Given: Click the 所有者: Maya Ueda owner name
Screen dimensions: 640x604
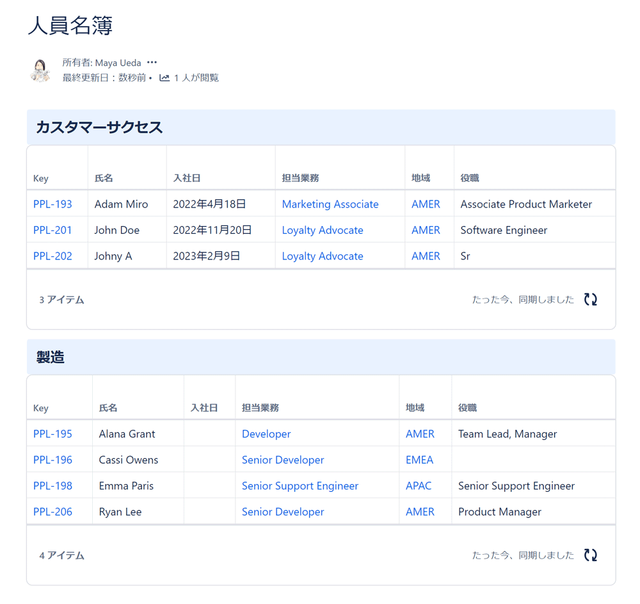Looking at the screenshot, I should point(102,62).
